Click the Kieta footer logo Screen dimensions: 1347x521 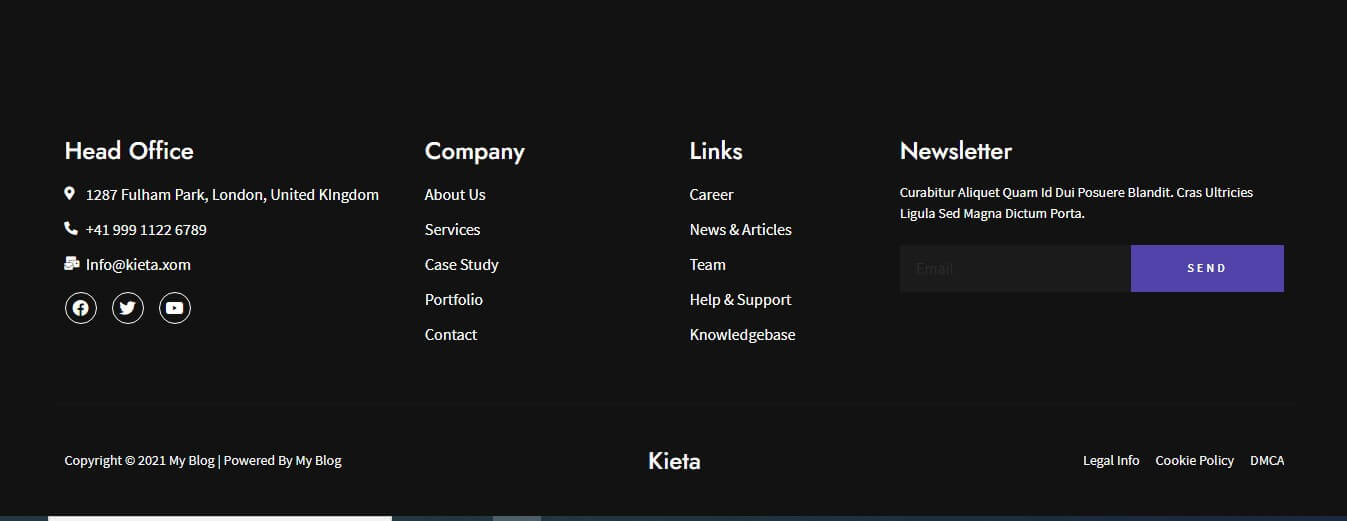[674, 461]
